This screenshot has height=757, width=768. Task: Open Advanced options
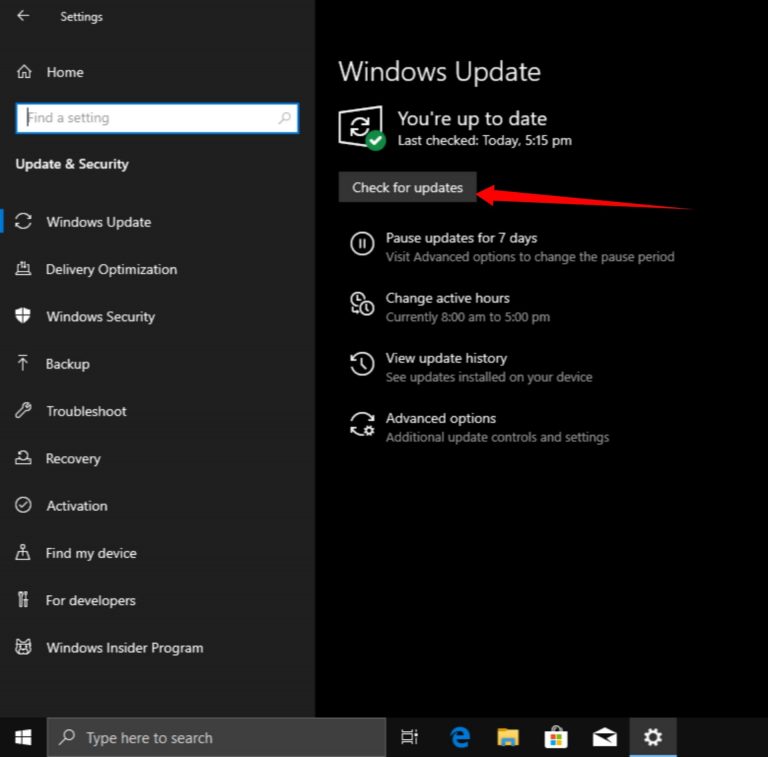coord(440,418)
